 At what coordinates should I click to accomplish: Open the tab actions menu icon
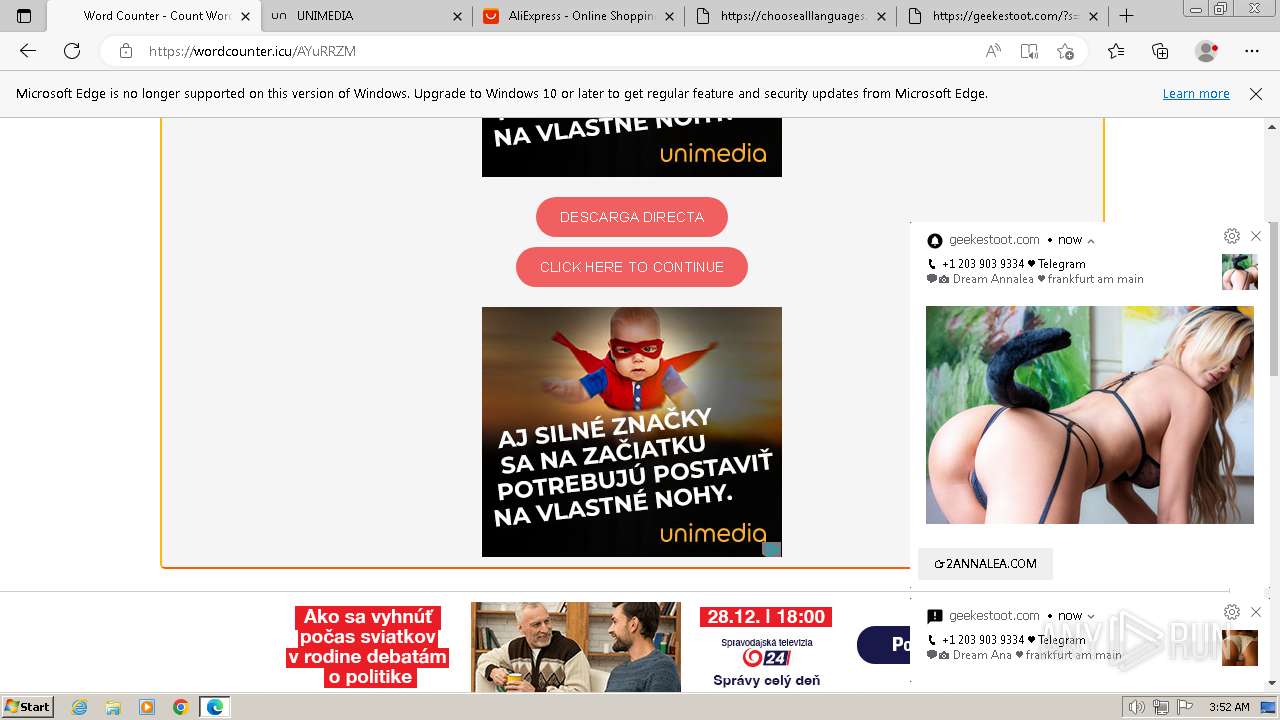tap(24, 16)
